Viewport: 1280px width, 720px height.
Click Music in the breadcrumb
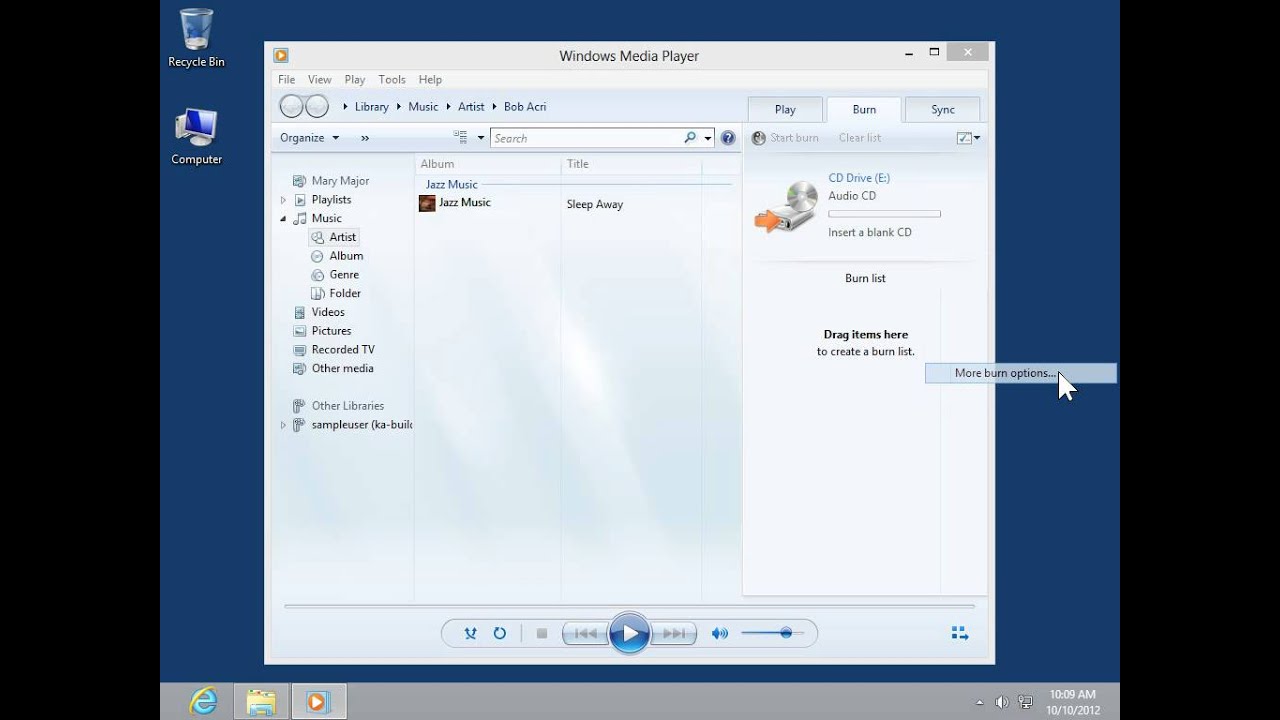pyautogui.click(x=423, y=107)
